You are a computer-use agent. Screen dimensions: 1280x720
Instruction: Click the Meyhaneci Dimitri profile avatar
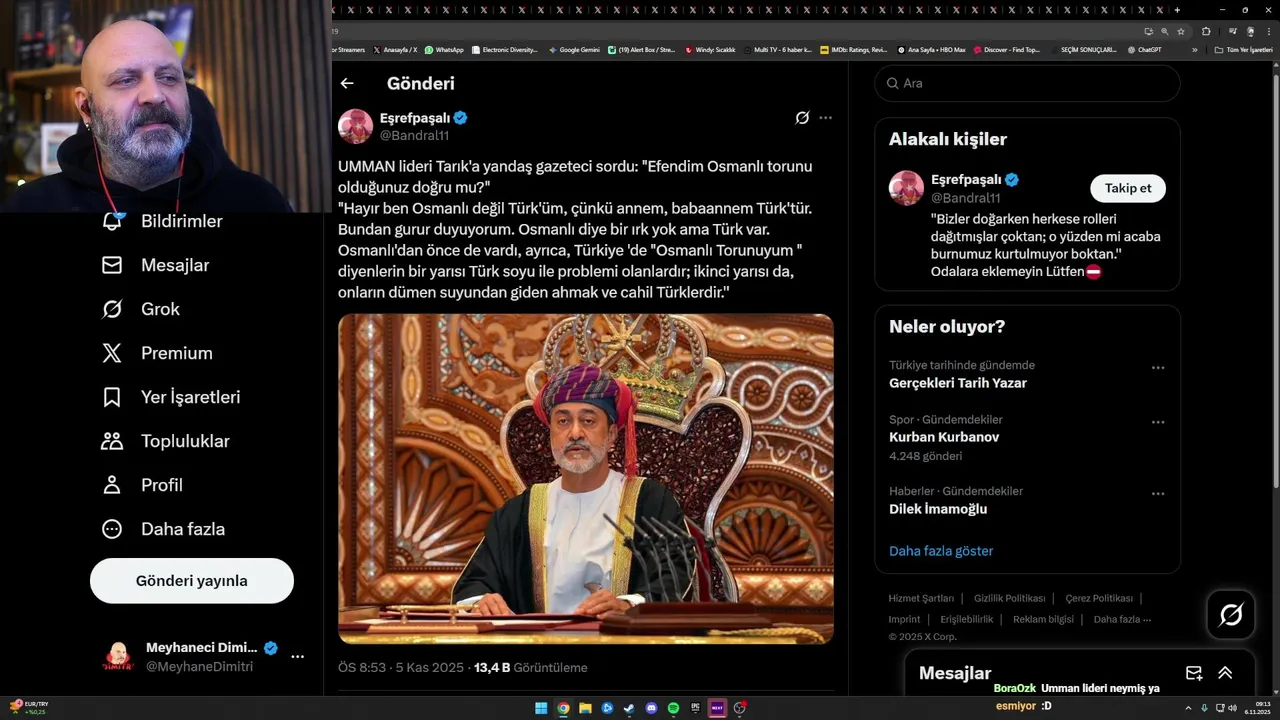(118, 657)
